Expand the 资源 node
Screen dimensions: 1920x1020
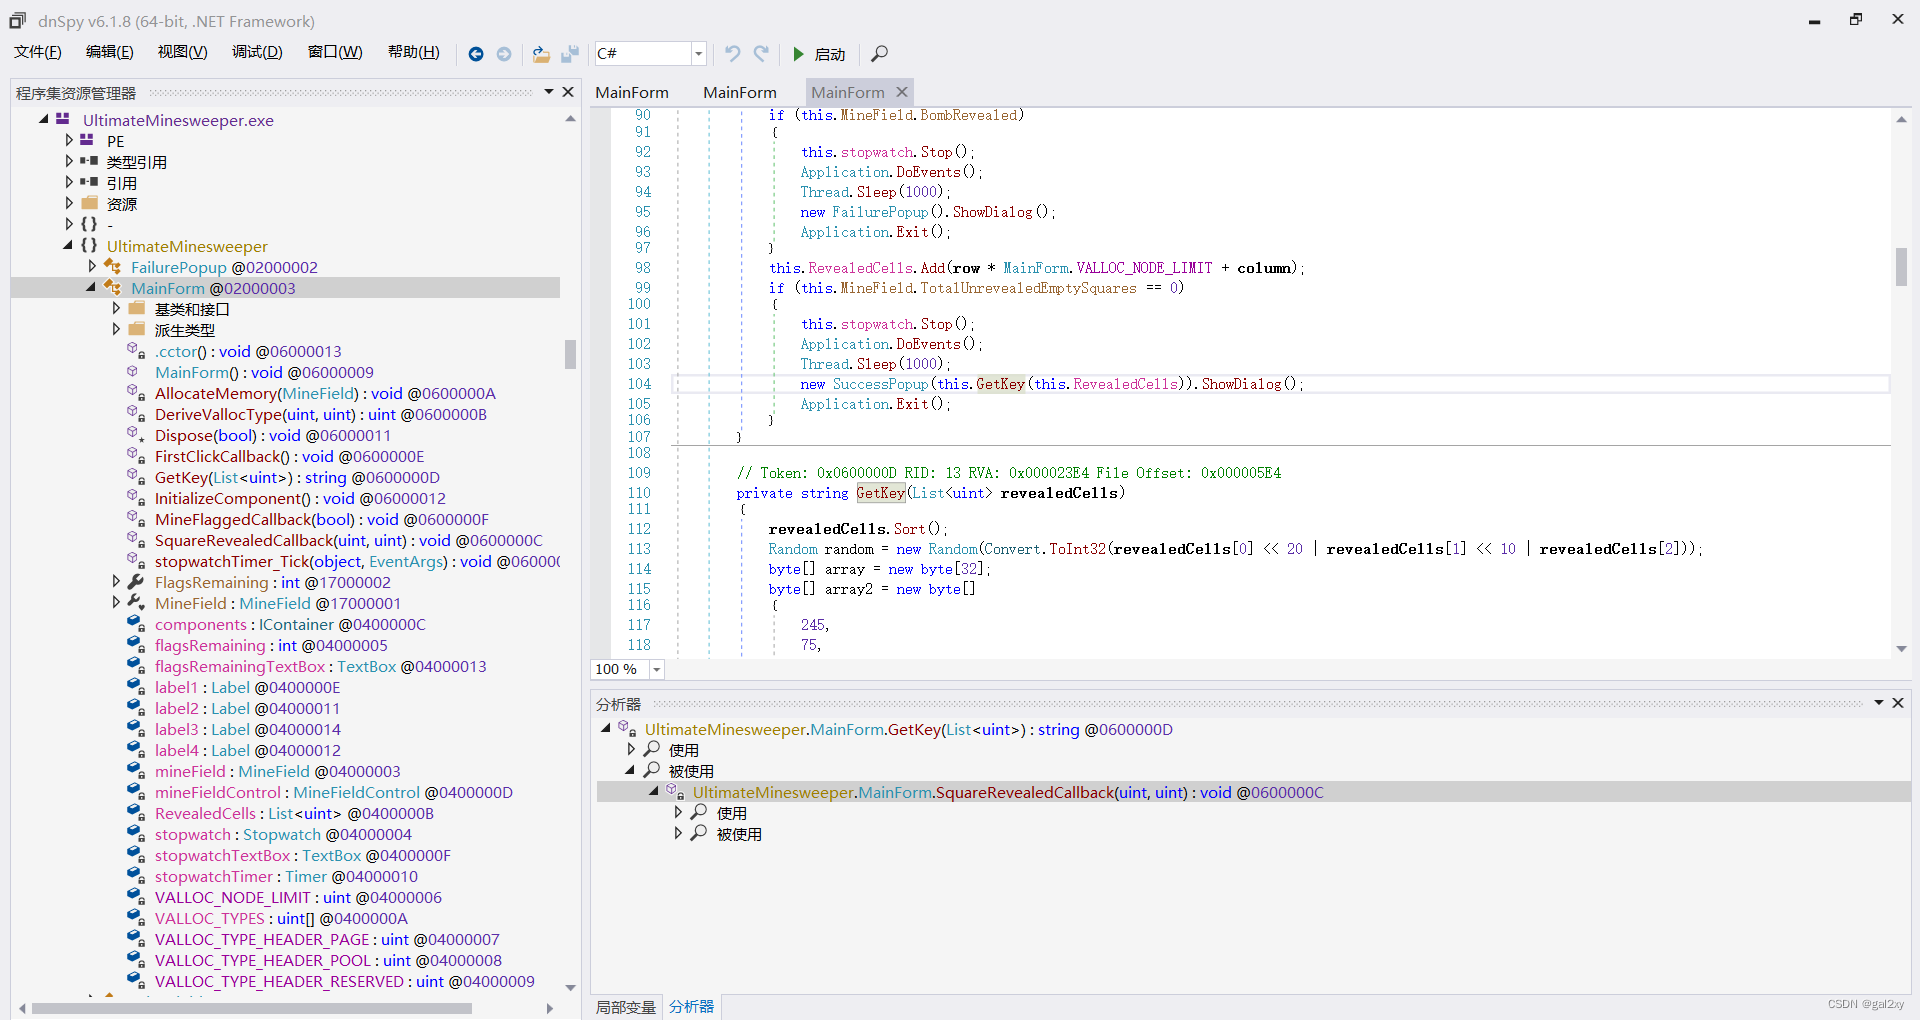click(x=69, y=203)
